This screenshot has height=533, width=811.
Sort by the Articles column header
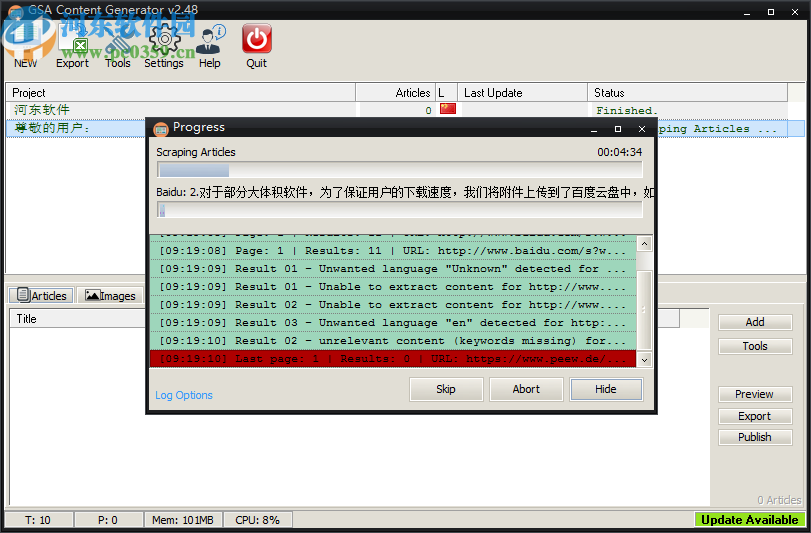396,93
